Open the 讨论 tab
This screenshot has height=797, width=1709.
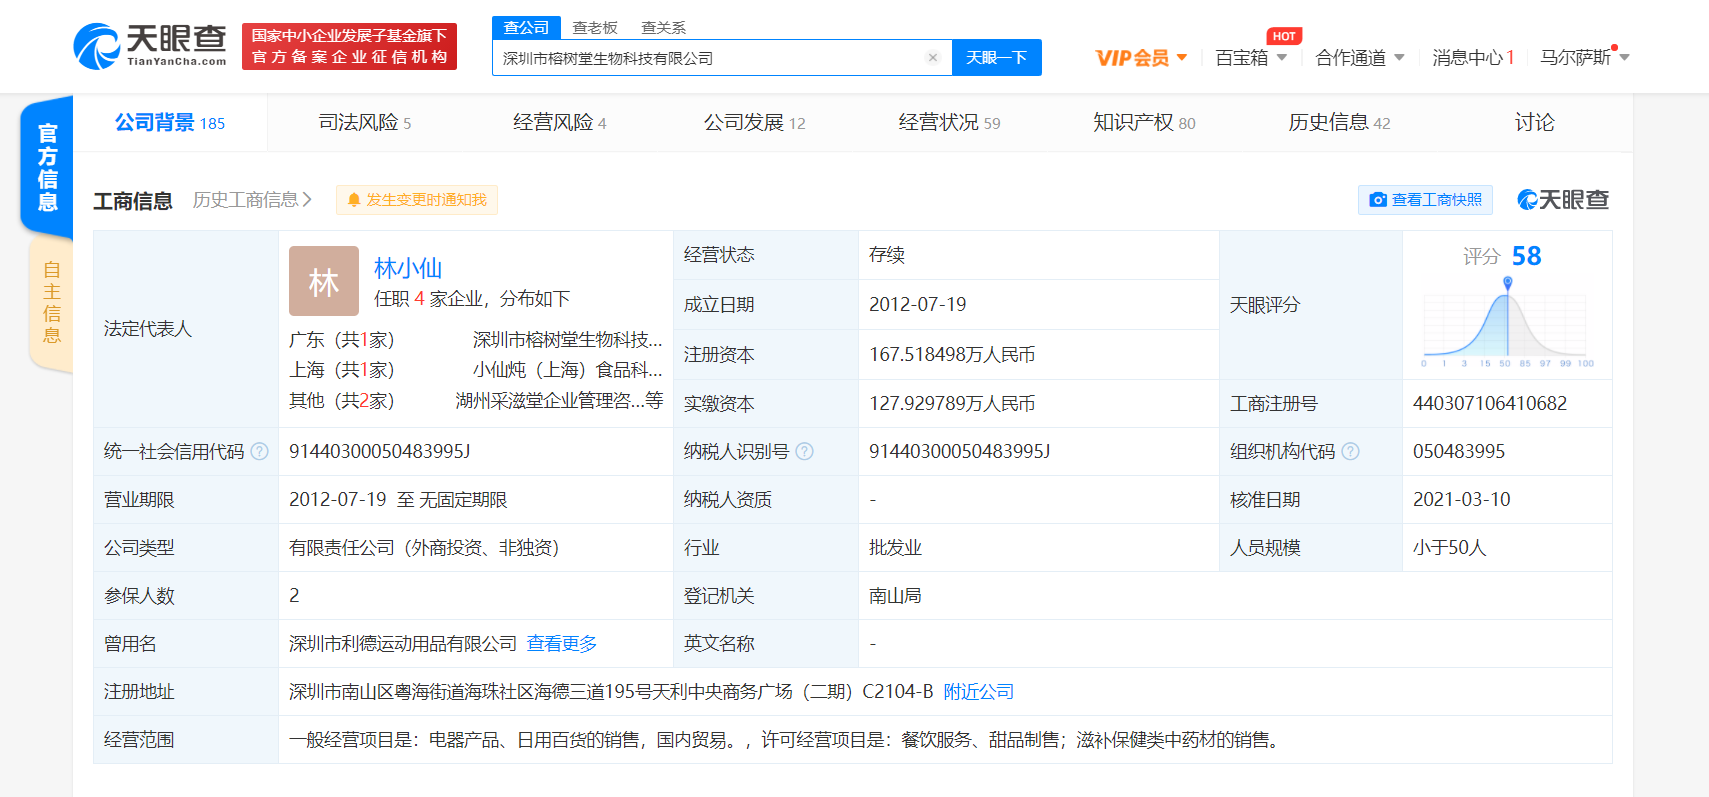(1534, 123)
